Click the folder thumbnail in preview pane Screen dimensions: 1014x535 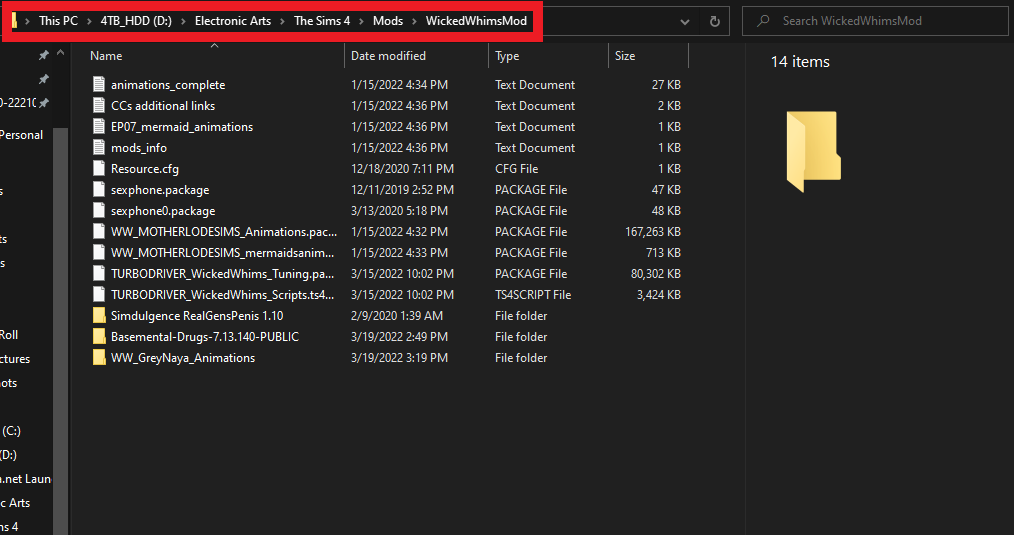814,151
